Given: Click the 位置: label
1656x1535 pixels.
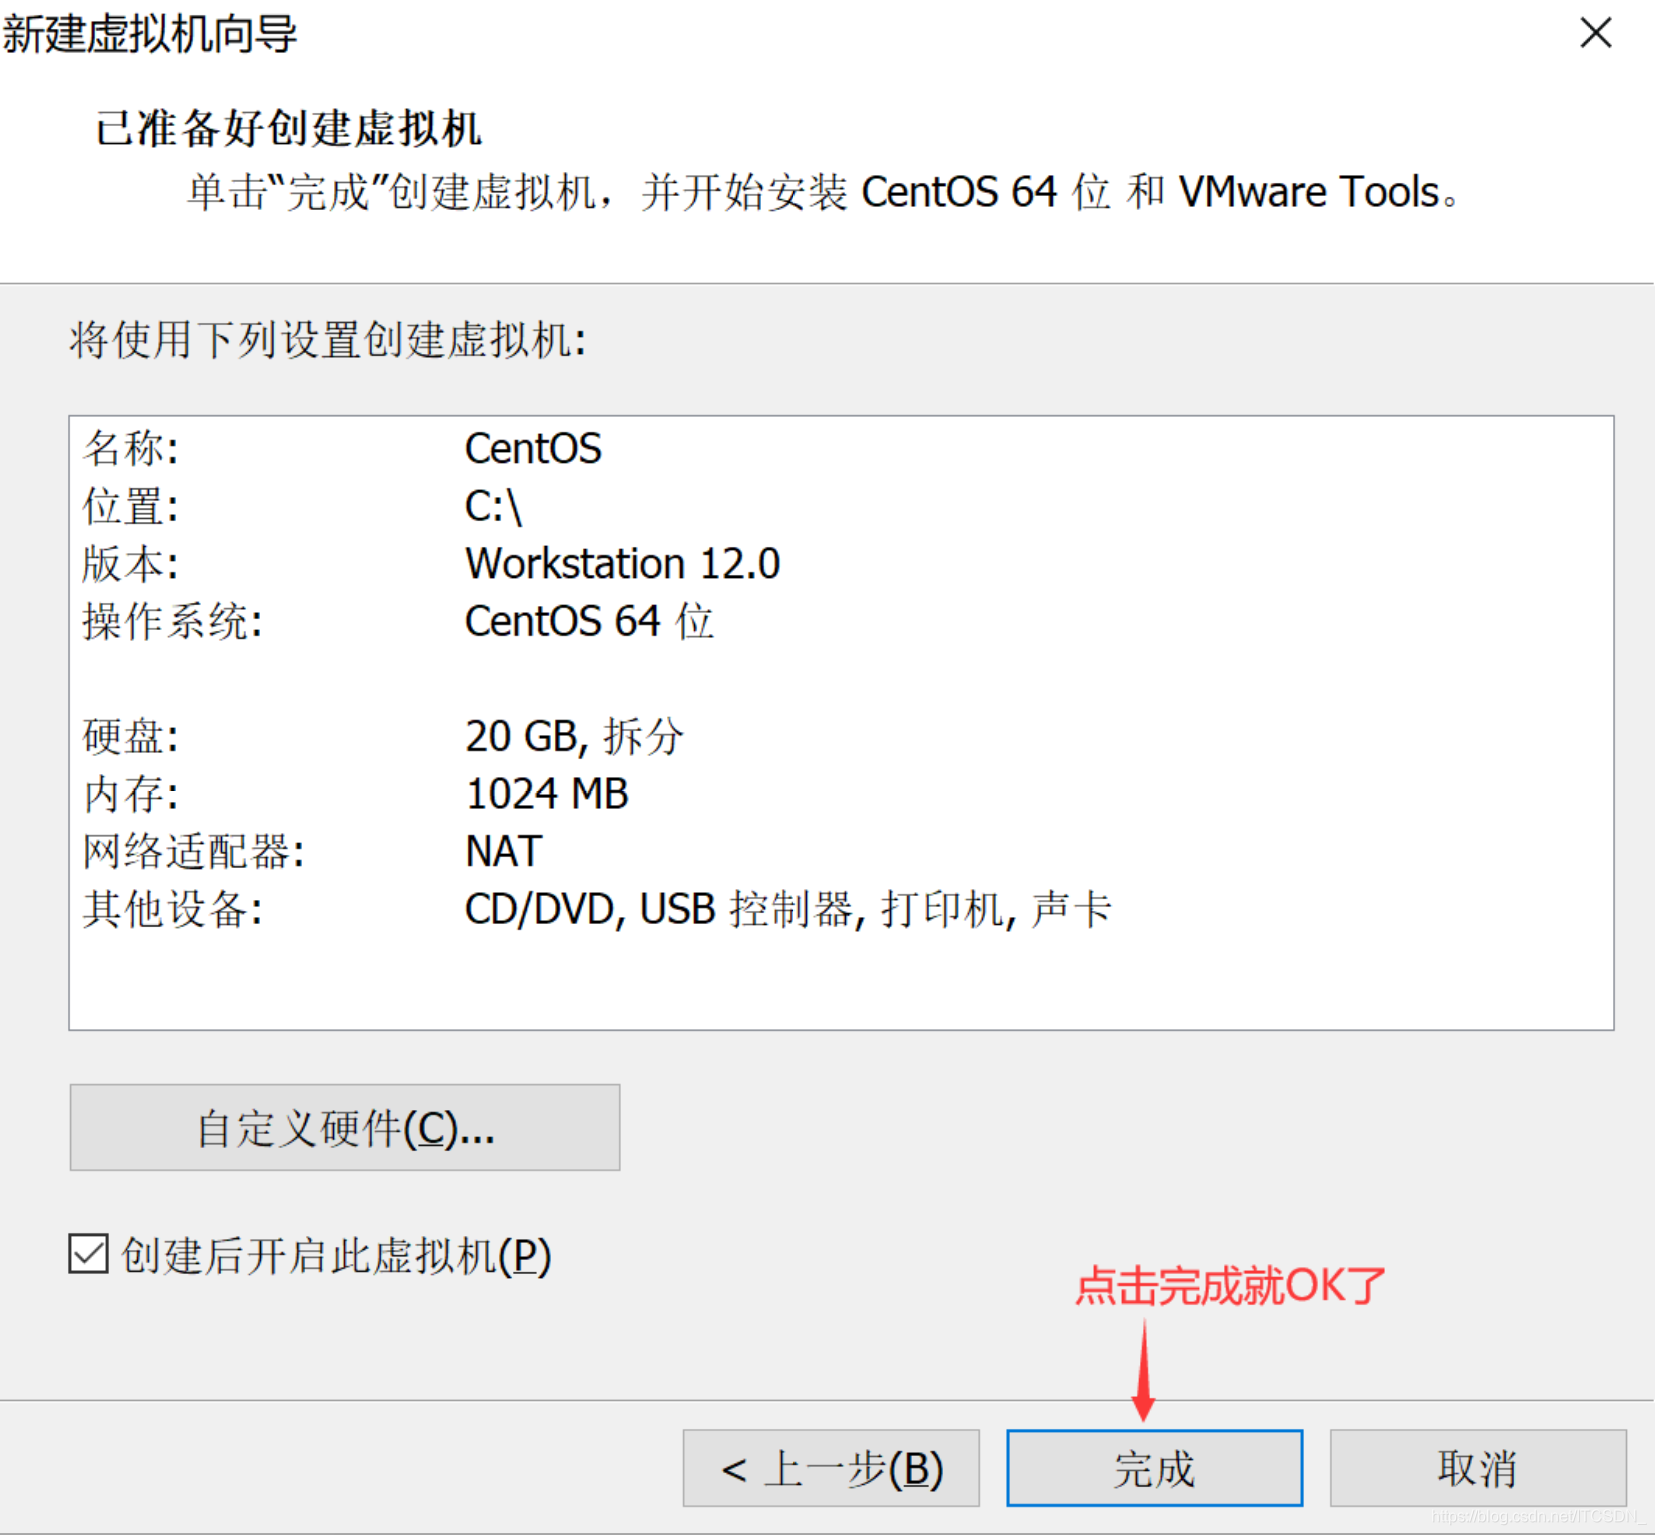Looking at the screenshot, I should pyautogui.click(x=130, y=506).
